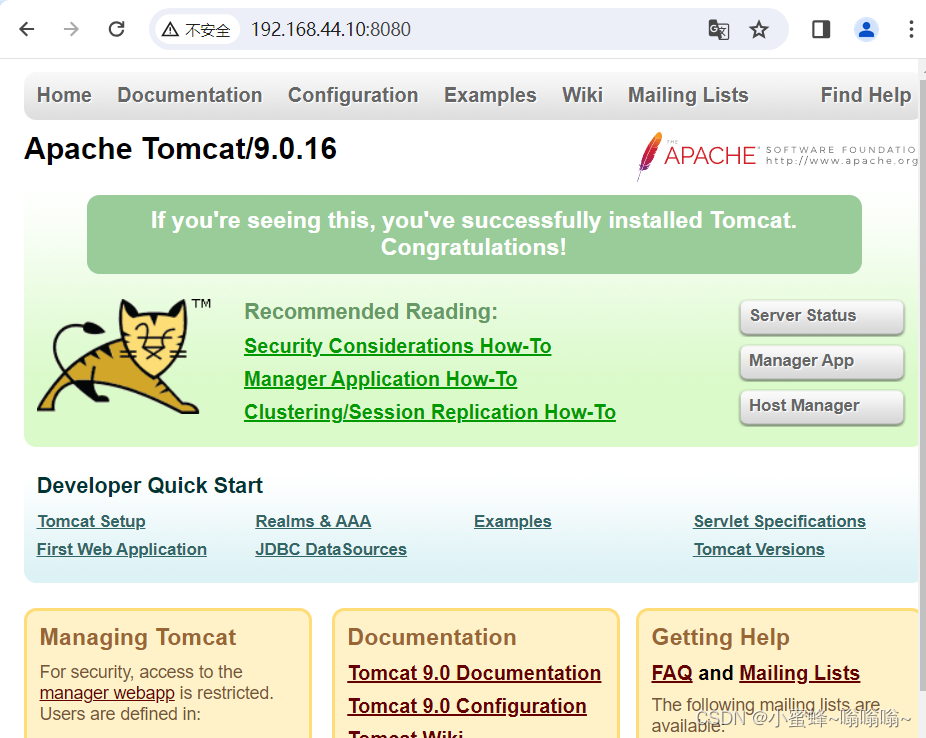
Task: Bookmark the page via the star icon
Action: [x=760, y=29]
